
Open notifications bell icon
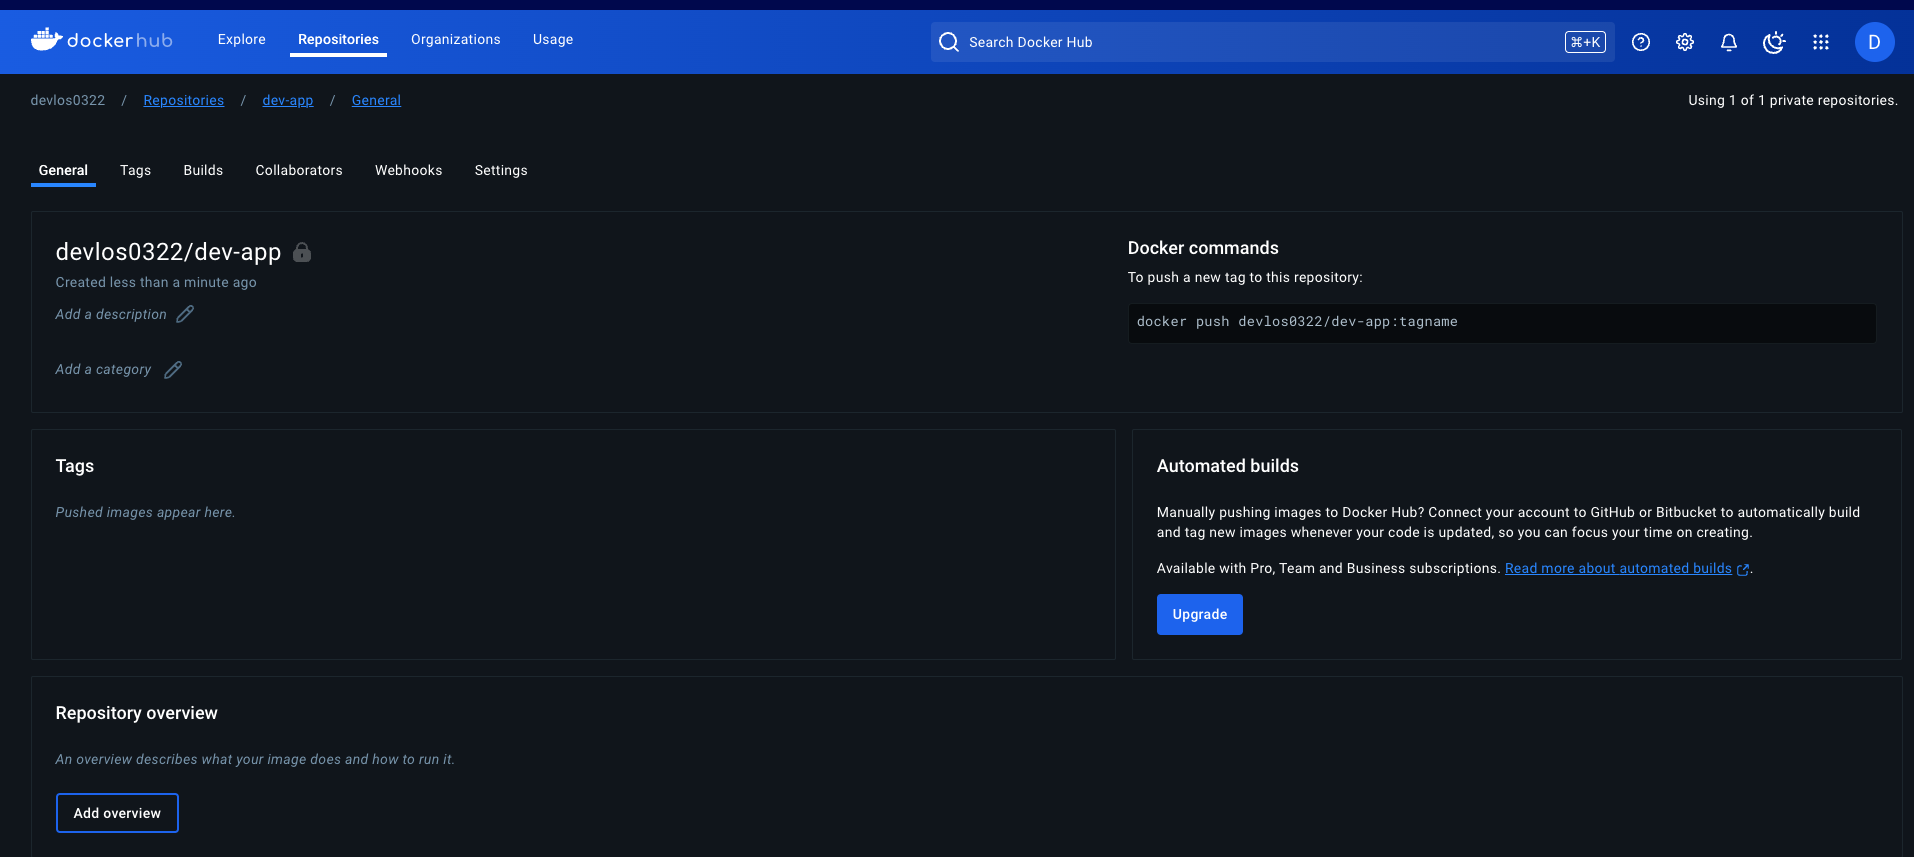coord(1729,42)
